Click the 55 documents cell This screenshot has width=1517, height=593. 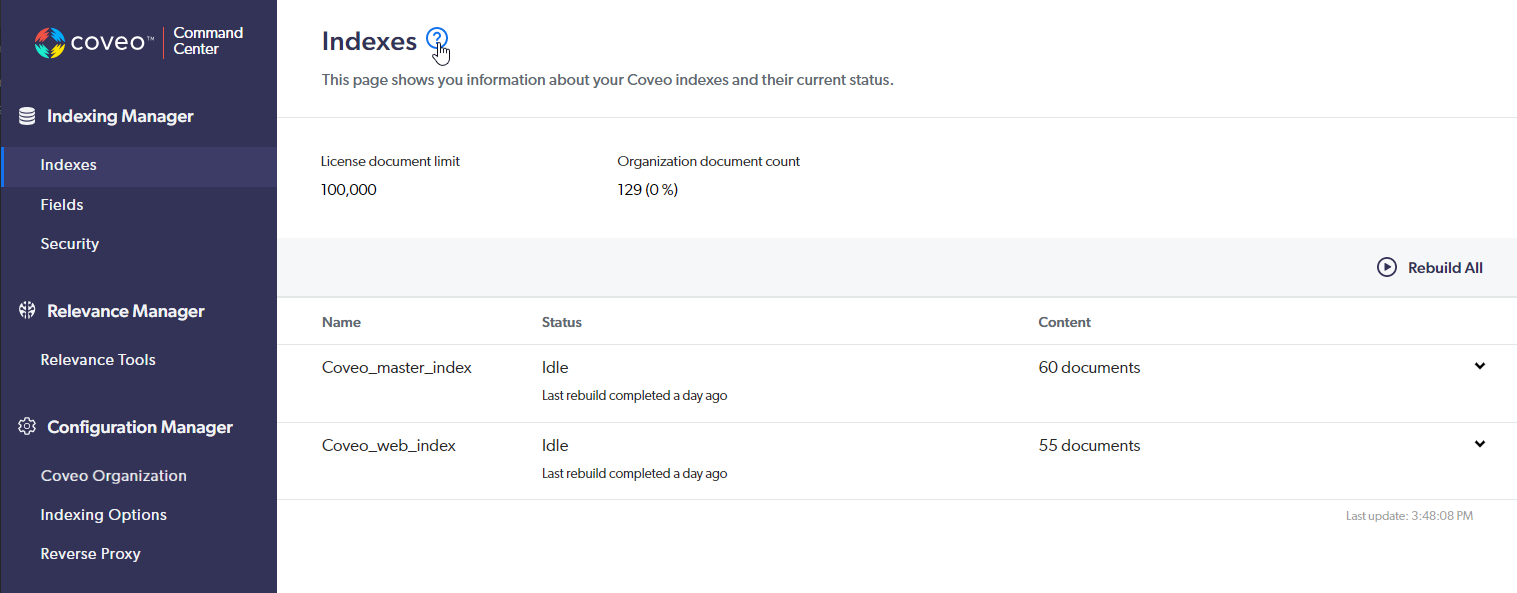click(1090, 446)
